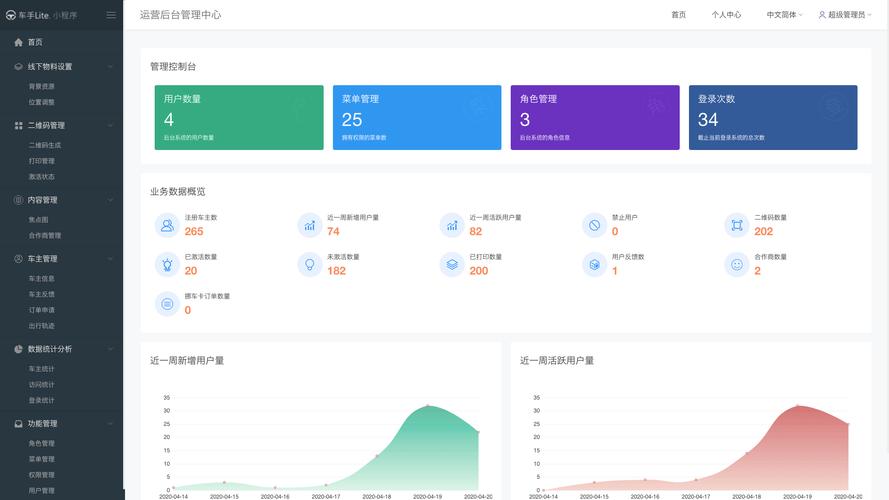Select 首页 in the left sidebar
Viewport: 889px width, 500px height.
point(35,42)
